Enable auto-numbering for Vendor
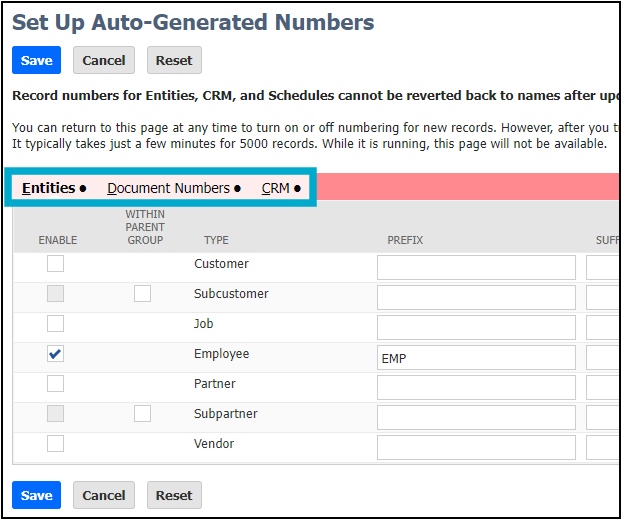This screenshot has width=621, height=519. (56, 444)
